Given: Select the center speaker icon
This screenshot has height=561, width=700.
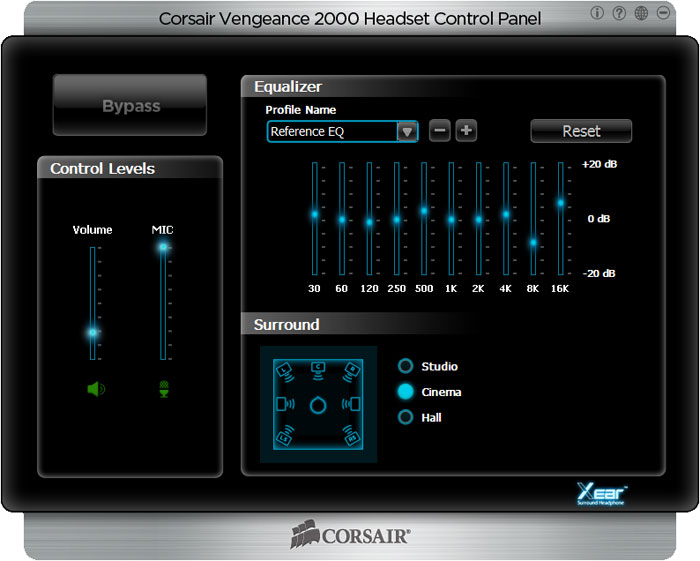Looking at the screenshot, I should pos(318,370).
